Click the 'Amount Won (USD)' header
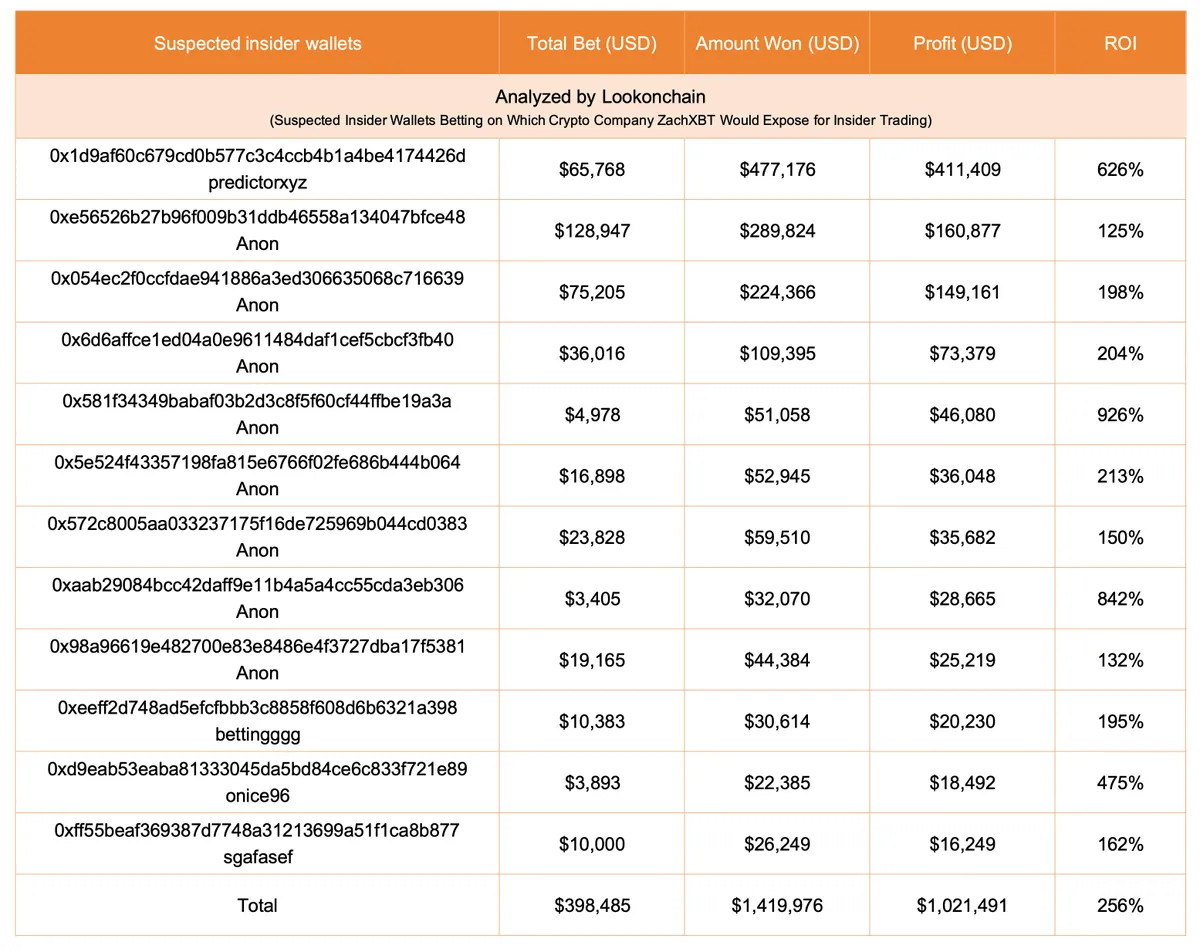 click(777, 43)
